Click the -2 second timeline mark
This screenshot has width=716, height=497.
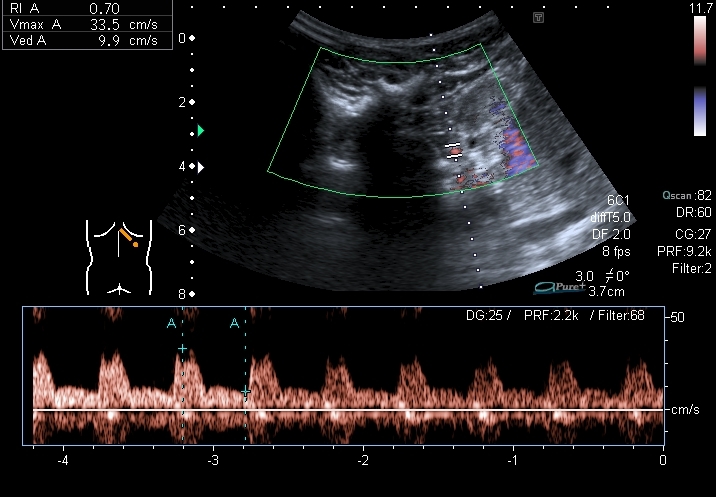[x=364, y=460]
